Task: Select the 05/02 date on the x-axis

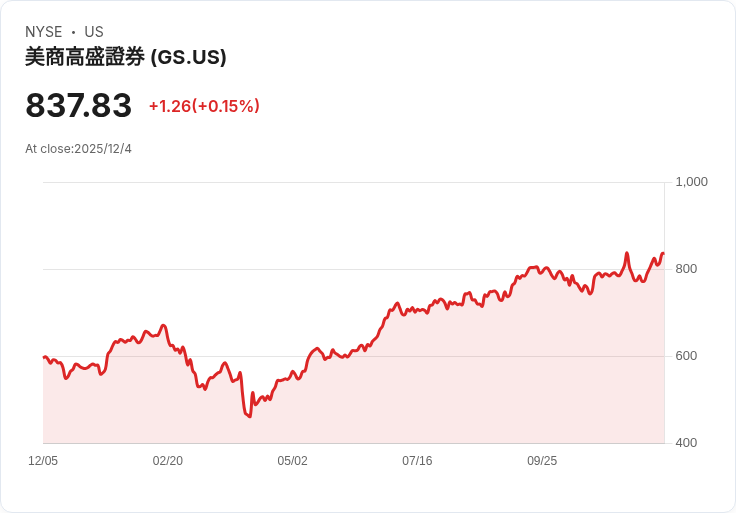Action: coord(292,461)
